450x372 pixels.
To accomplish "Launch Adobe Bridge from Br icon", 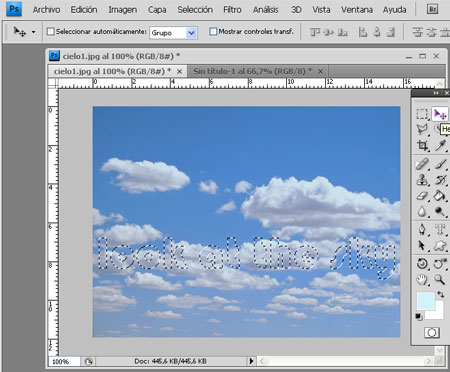I will click(432, 9).
